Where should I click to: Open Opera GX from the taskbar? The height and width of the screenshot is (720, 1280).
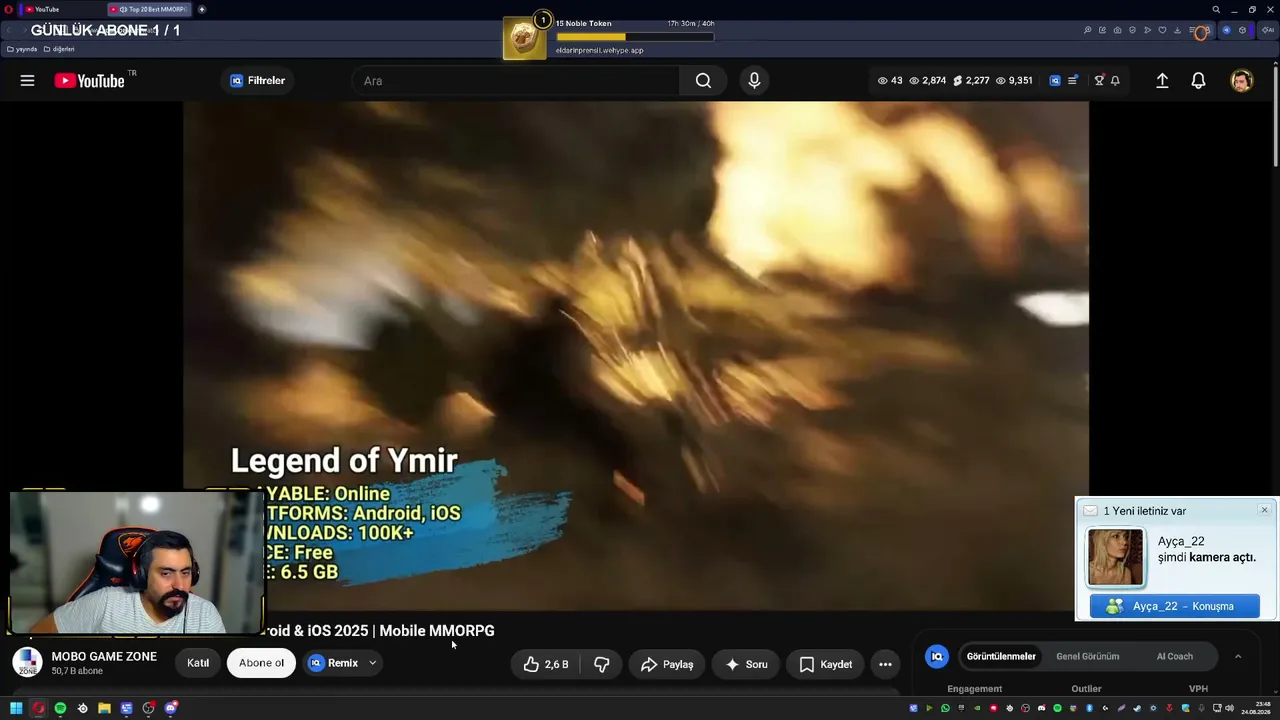pyautogui.click(x=38, y=708)
